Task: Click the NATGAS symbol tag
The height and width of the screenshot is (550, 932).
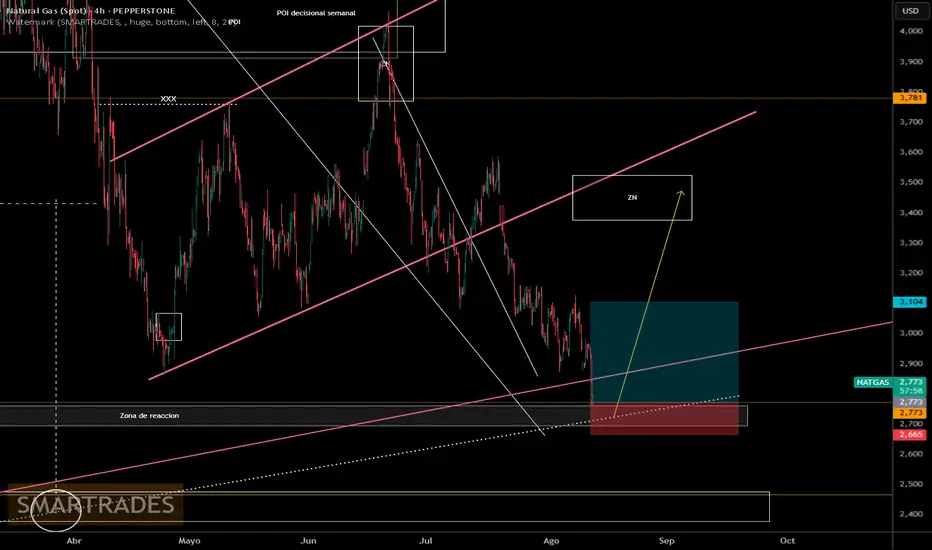Action: tap(873, 382)
